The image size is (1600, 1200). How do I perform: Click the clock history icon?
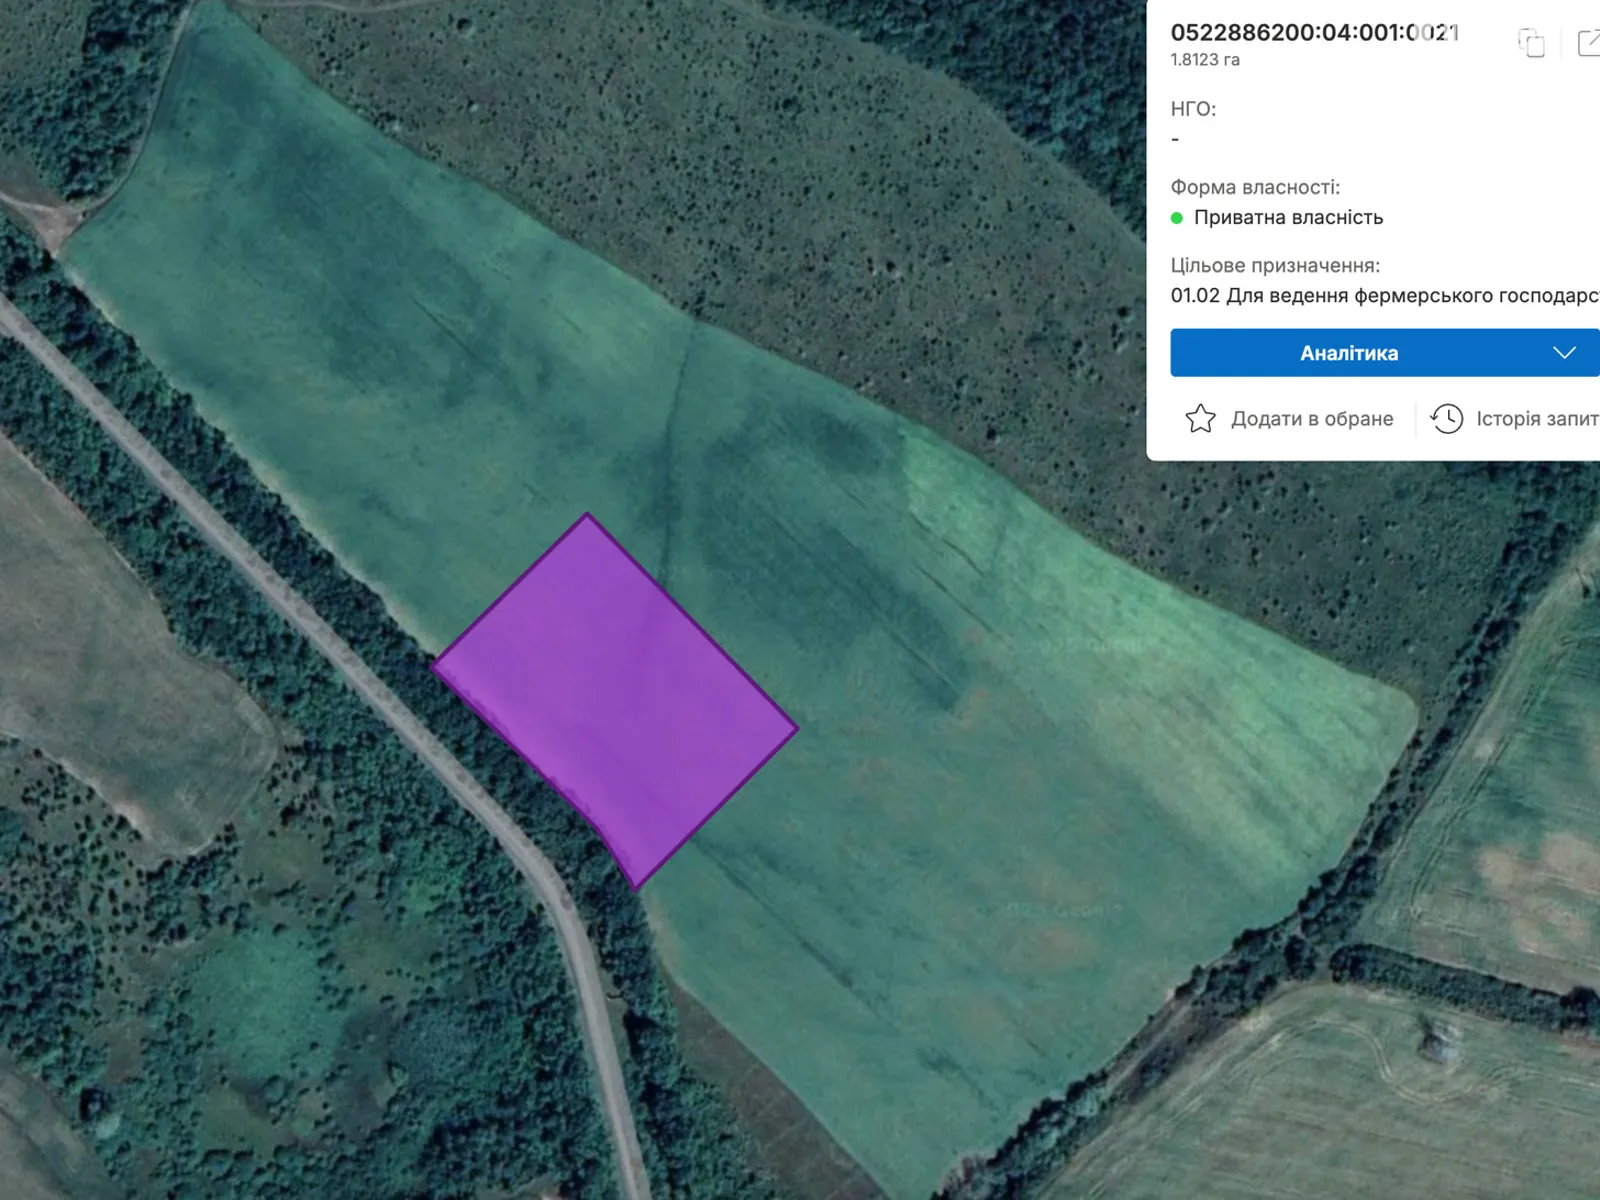click(1447, 418)
